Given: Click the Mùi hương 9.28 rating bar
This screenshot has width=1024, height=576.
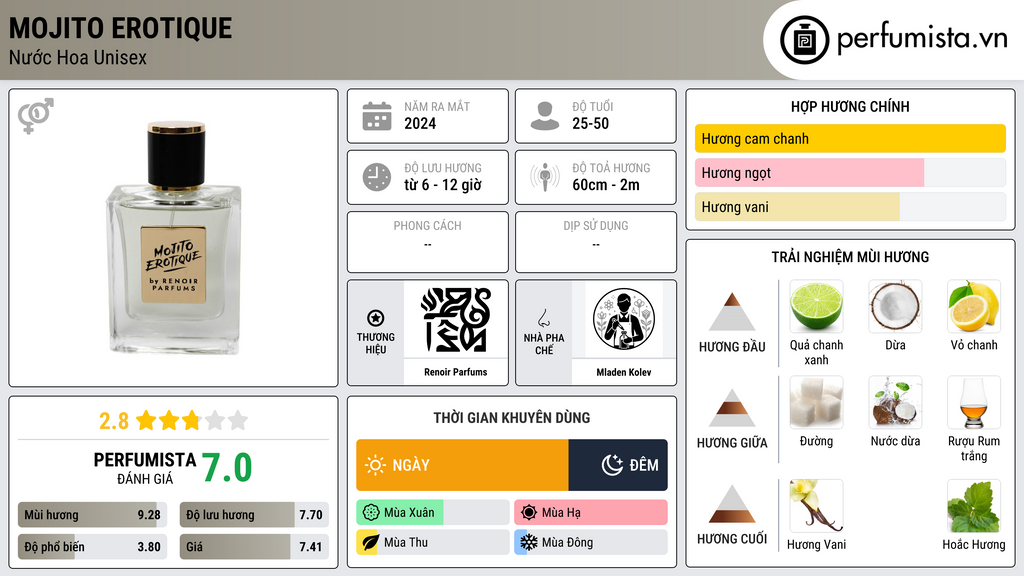Looking at the screenshot, I should point(93,515).
